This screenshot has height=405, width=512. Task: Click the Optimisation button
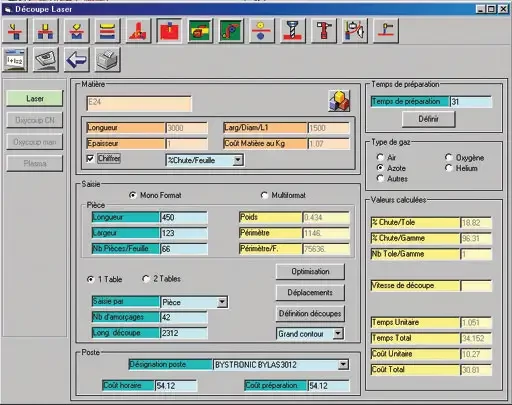click(x=310, y=272)
